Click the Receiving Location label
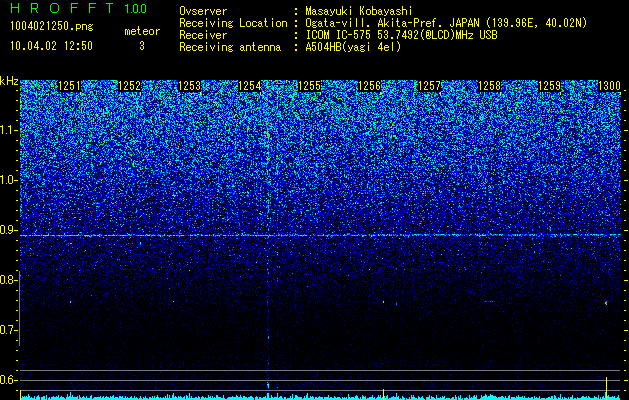Viewport: 629px width, 400px height. point(233,23)
